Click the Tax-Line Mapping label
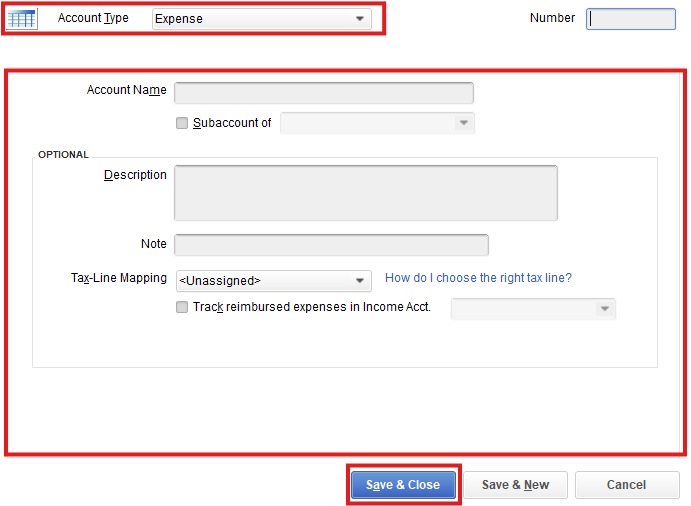This screenshot has width=691, height=506. pos(113,278)
